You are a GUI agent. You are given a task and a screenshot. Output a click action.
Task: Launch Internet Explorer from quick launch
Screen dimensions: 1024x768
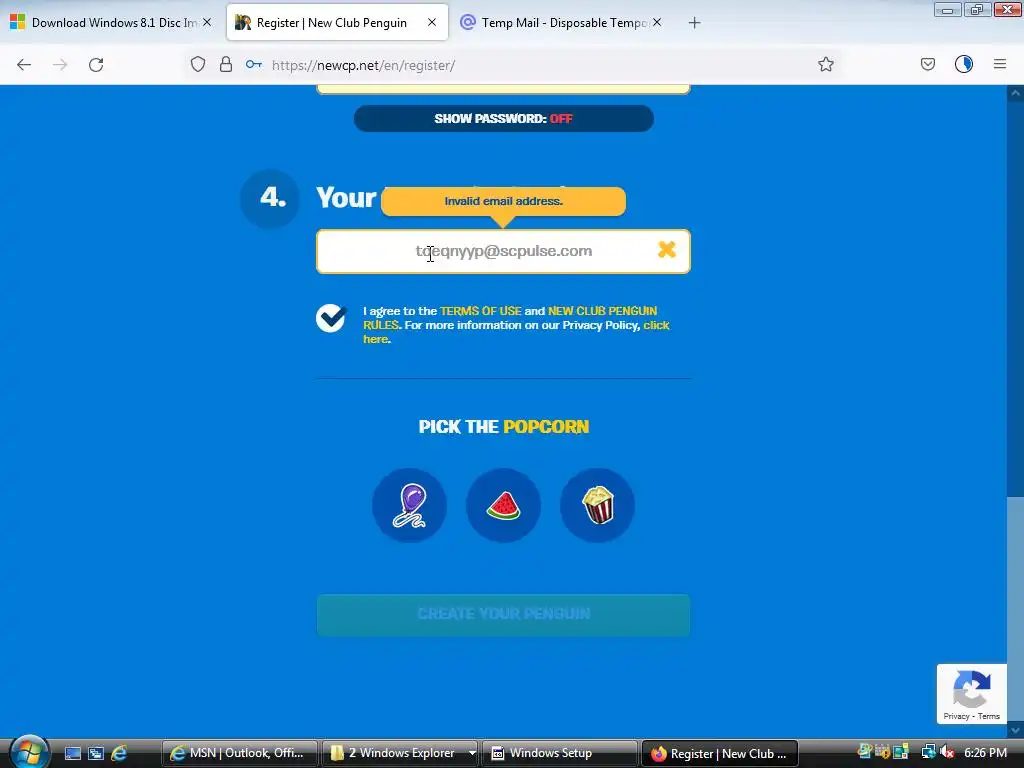(119, 753)
